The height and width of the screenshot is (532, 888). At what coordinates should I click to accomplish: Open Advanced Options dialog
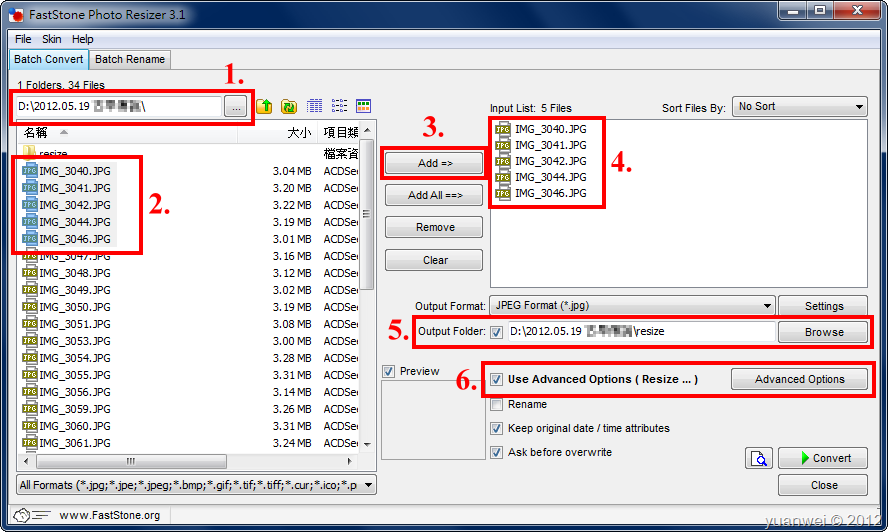point(799,379)
